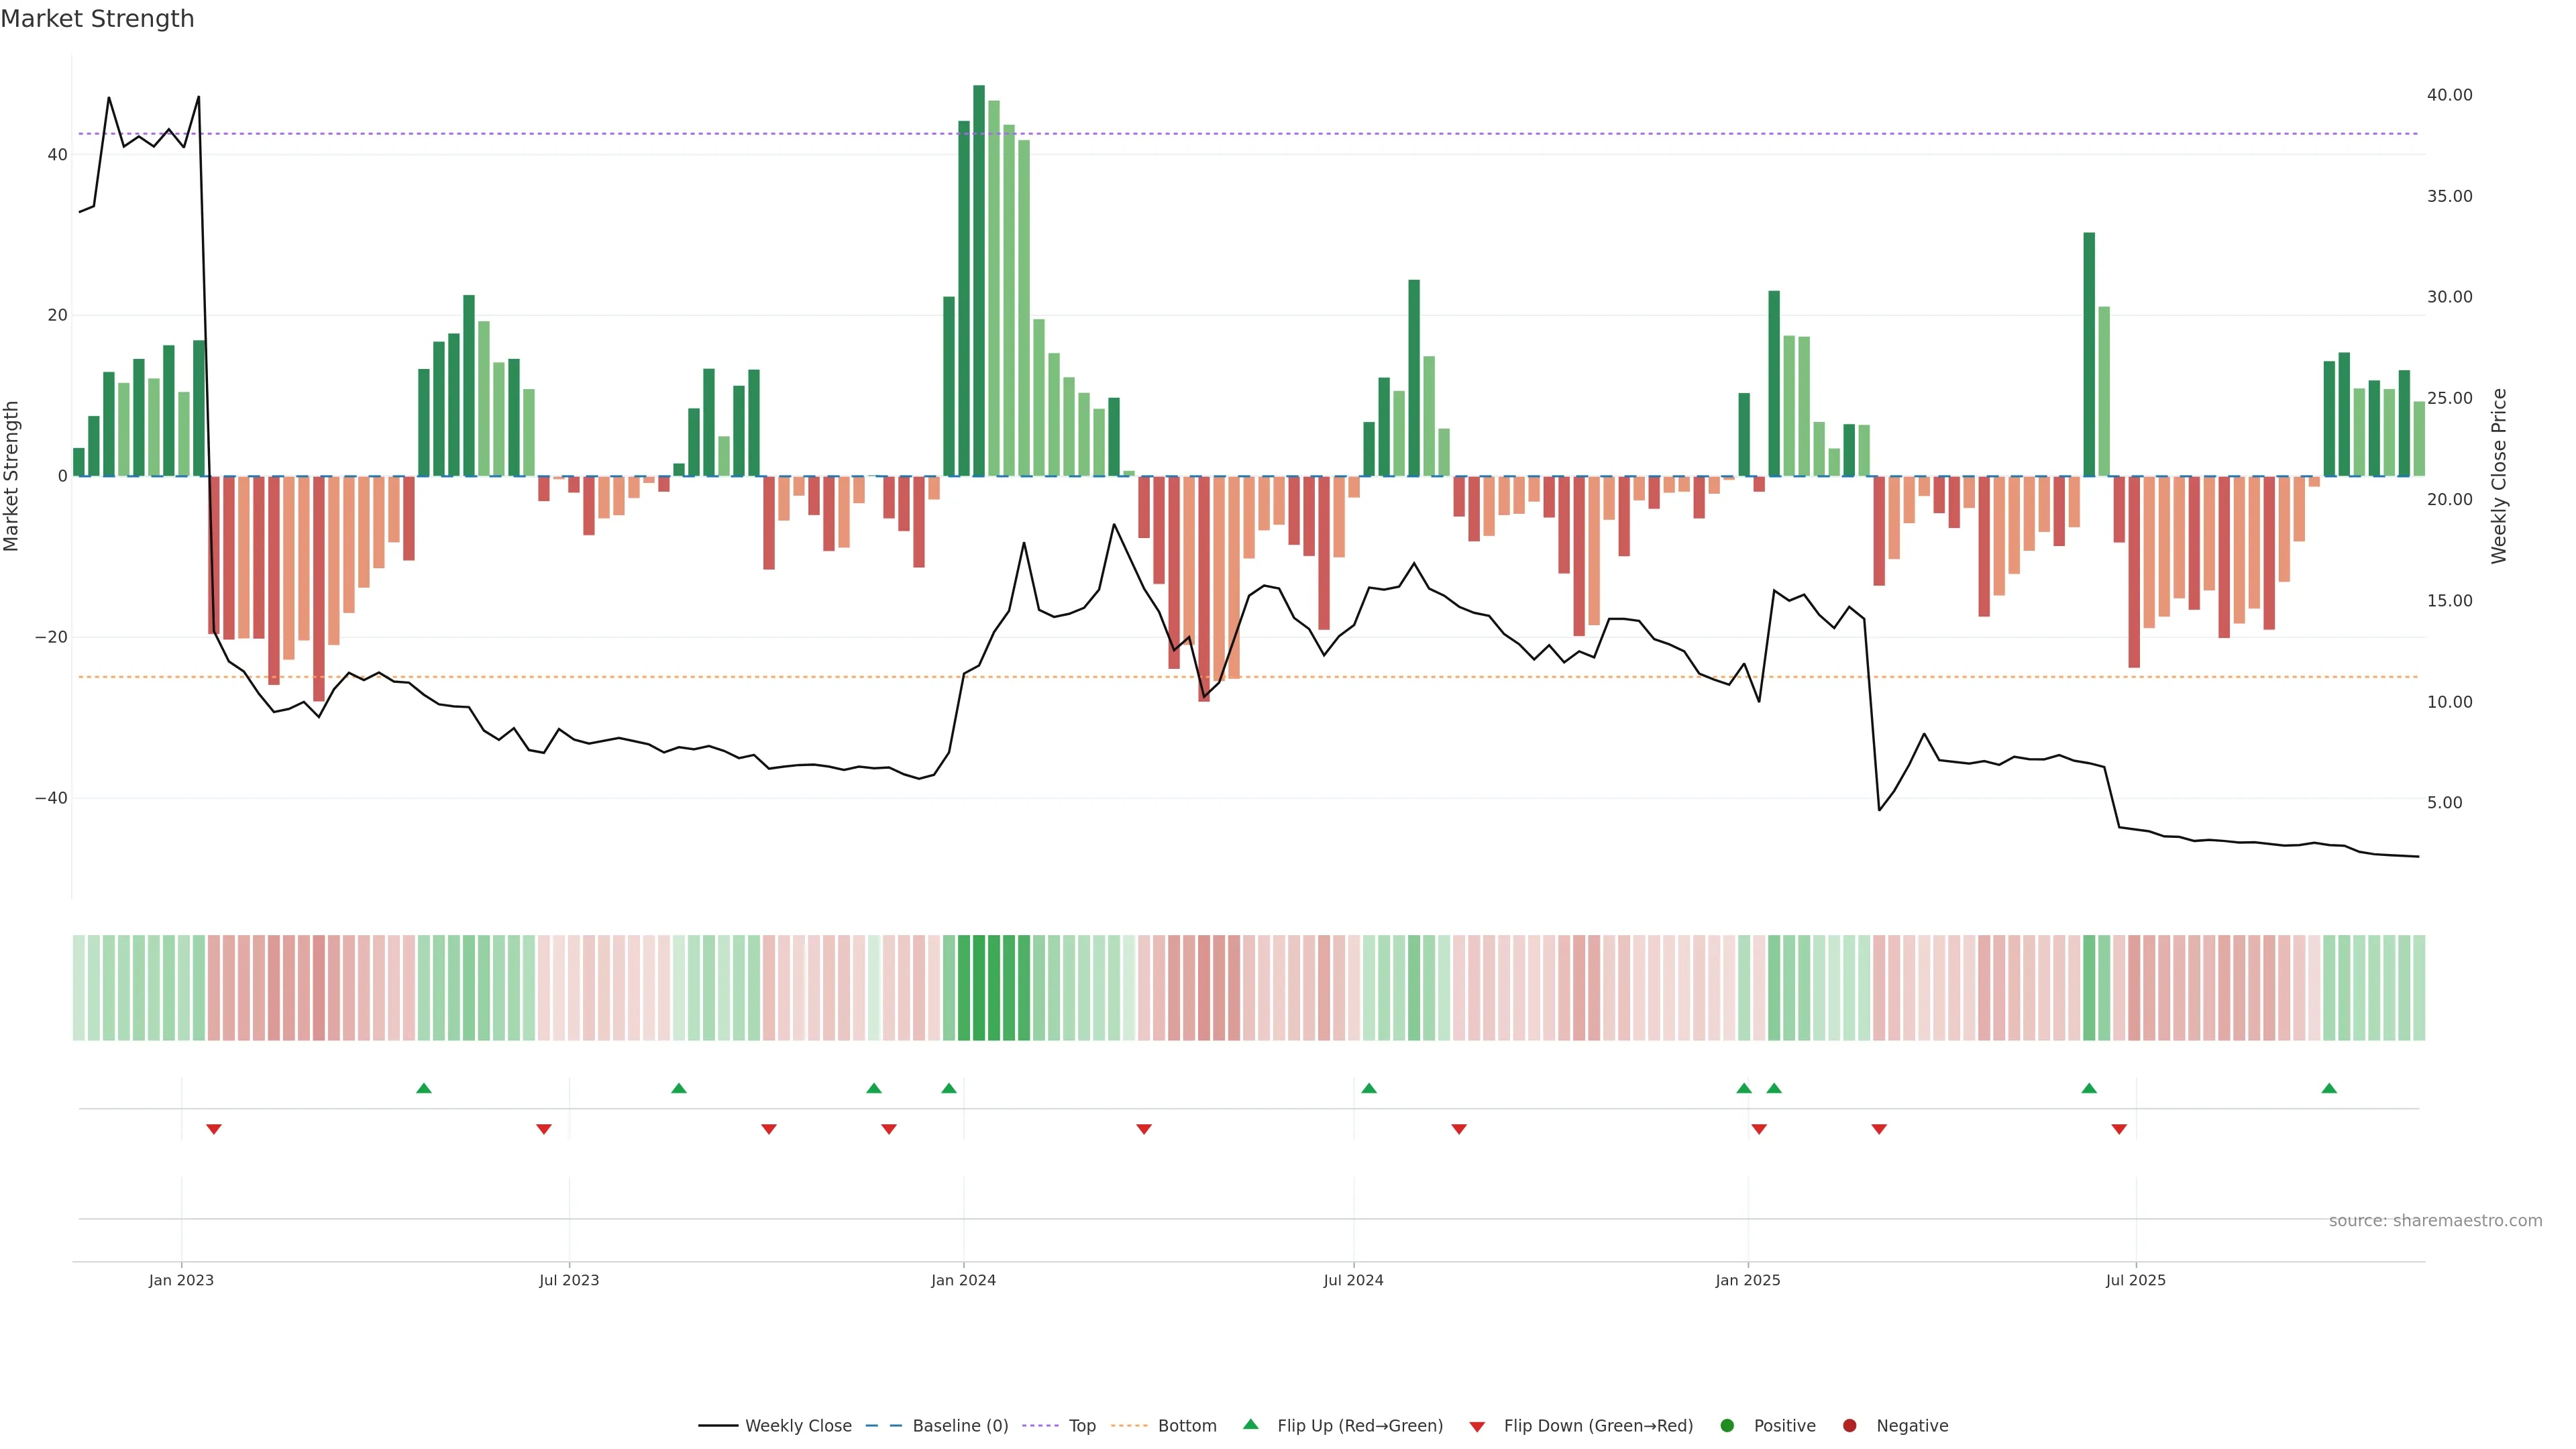Click the dark red Negative dot in the legend

tap(1849, 1426)
